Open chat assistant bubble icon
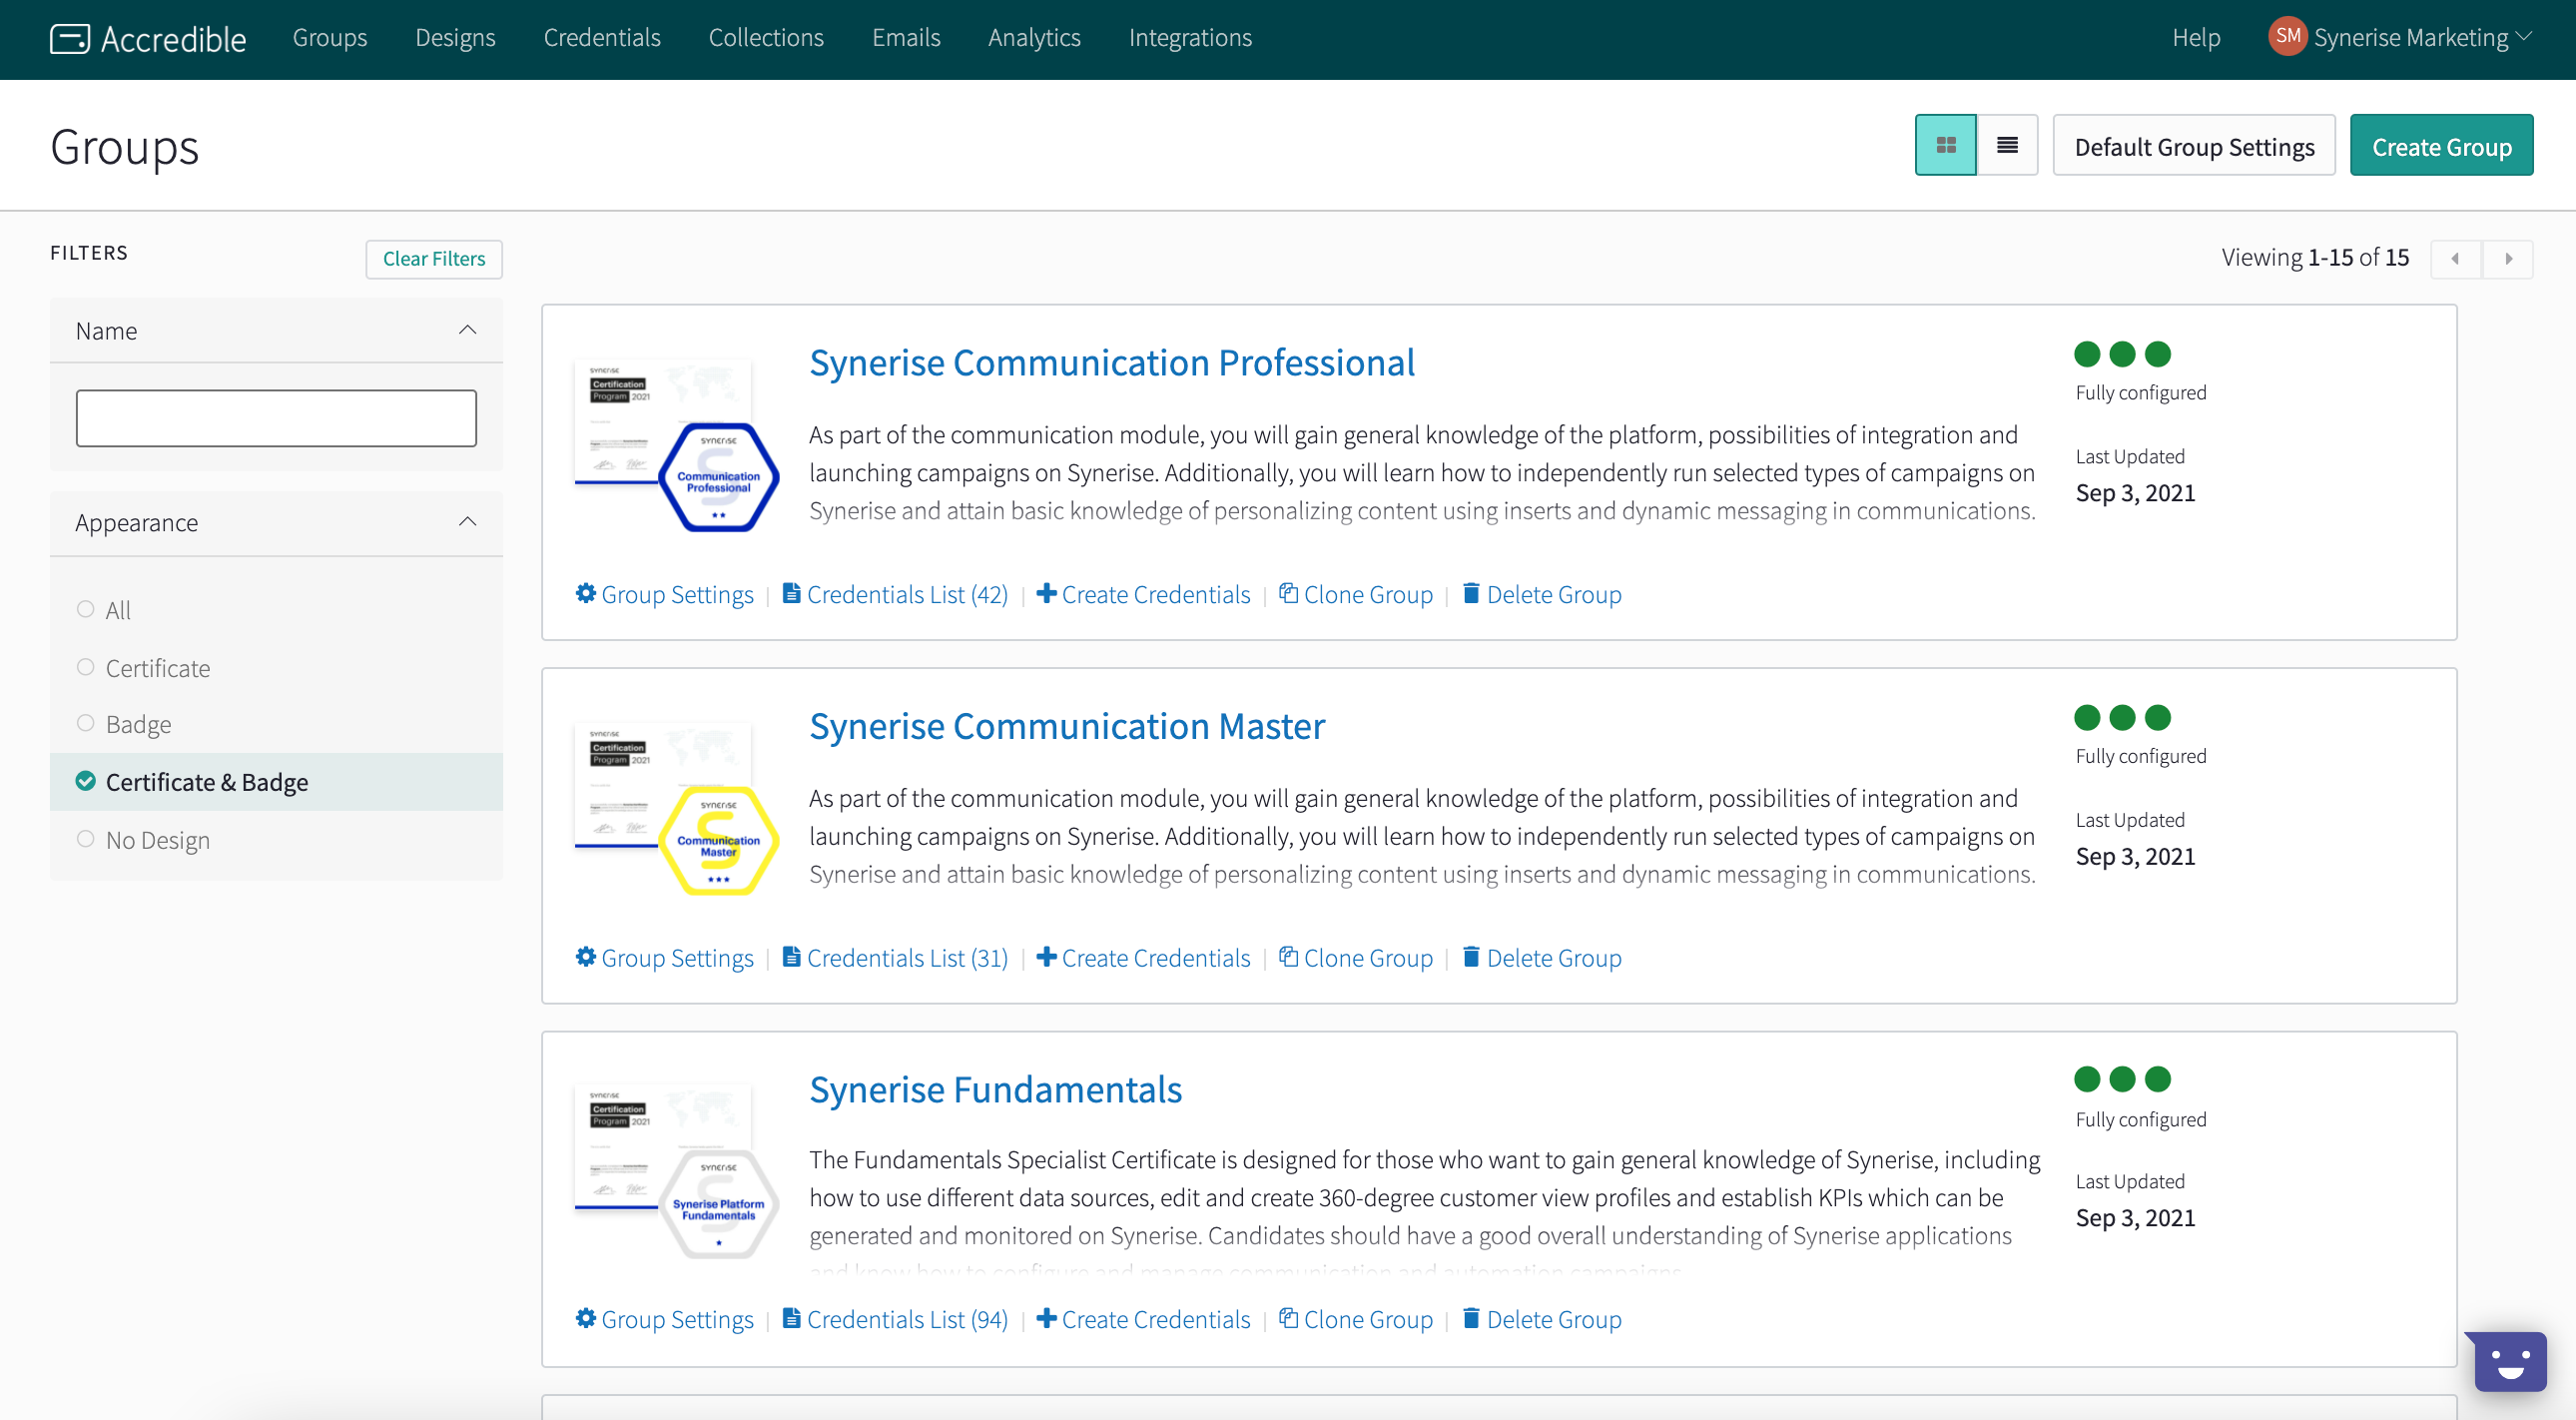The height and width of the screenshot is (1420, 2576). 2510,1361
